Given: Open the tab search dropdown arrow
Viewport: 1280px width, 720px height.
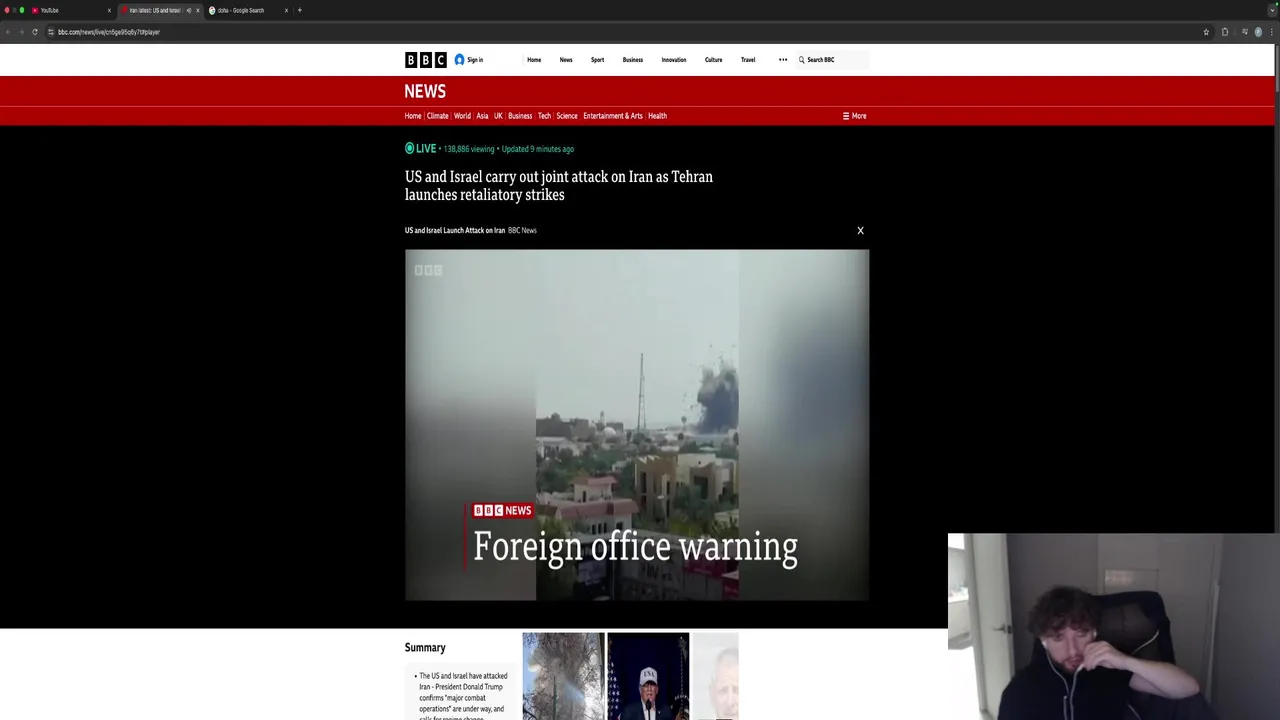Looking at the screenshot, I should 1272,10.
